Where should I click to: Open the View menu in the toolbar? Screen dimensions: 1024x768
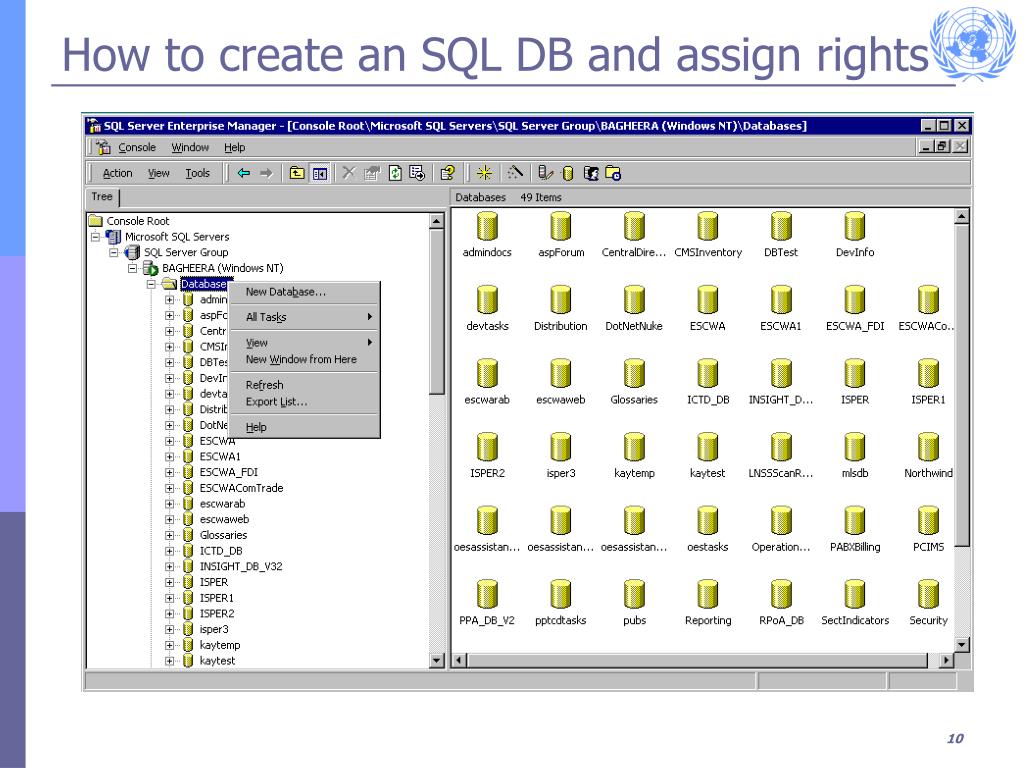pyautogui.click(x=159, y=173)
